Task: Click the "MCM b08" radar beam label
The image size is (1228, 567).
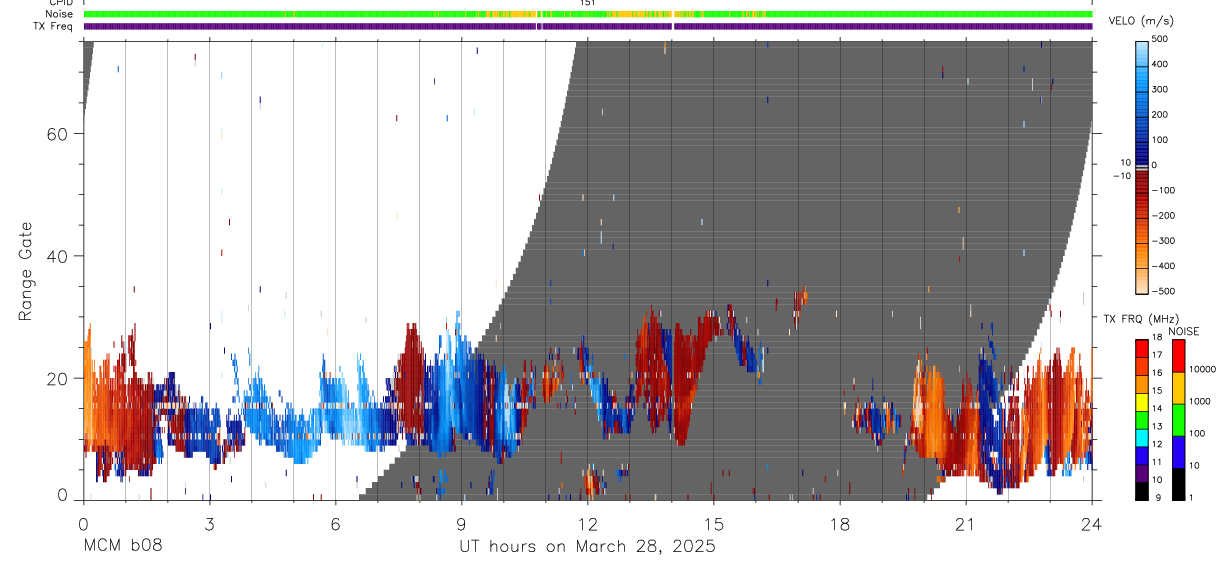Action: [123, 546]
